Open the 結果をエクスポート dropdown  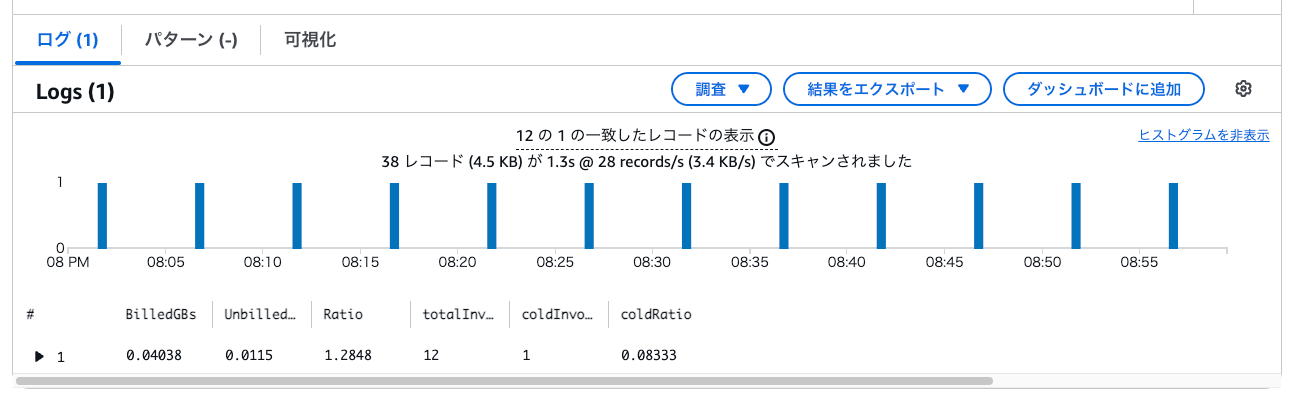[x=887, y=89]
